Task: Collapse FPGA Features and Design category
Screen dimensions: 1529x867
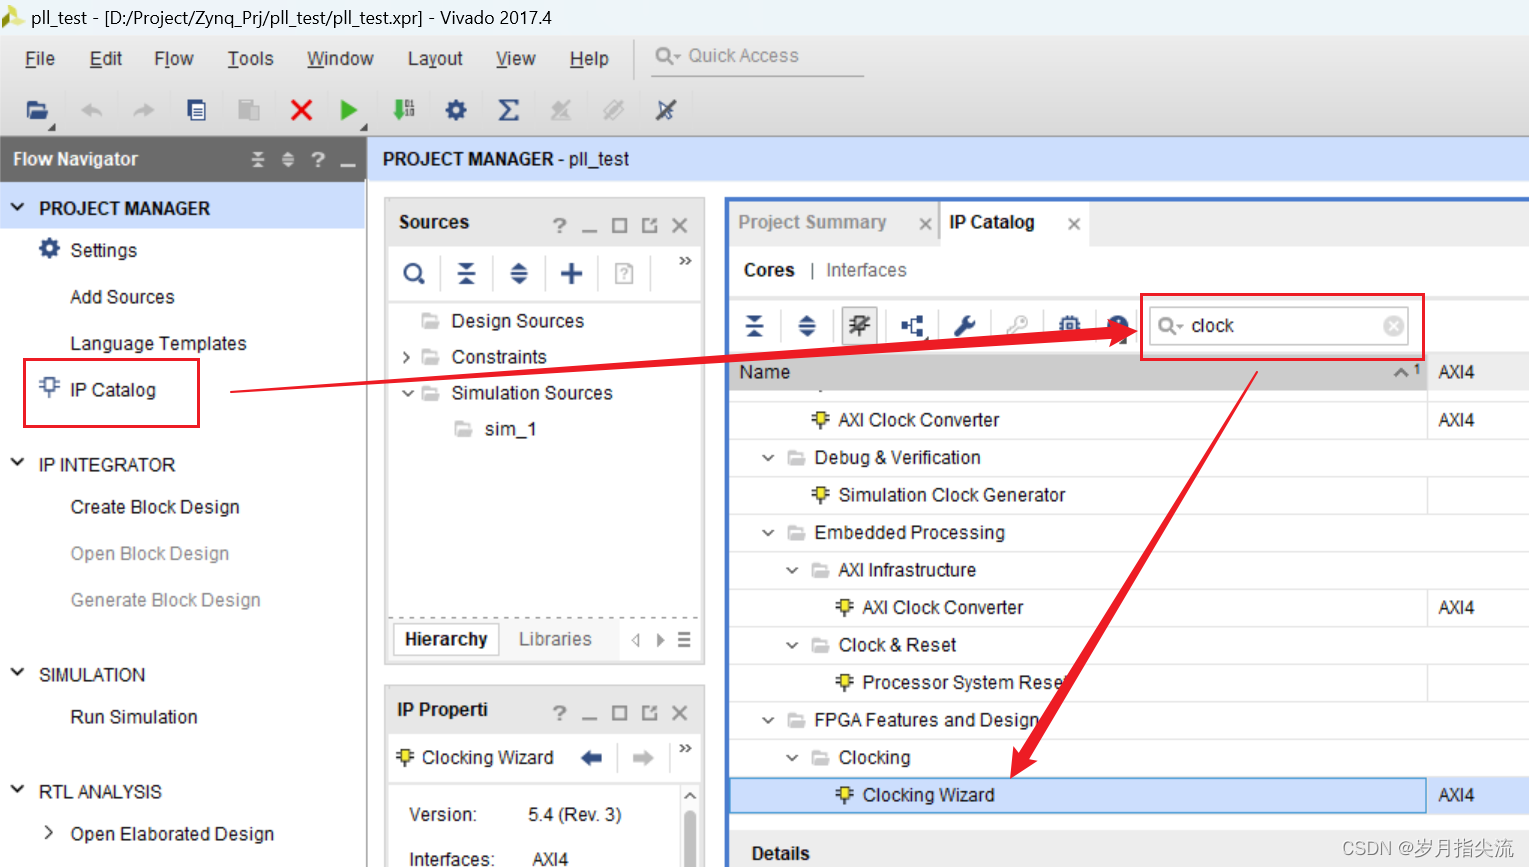Action: (x=768, y=720)
